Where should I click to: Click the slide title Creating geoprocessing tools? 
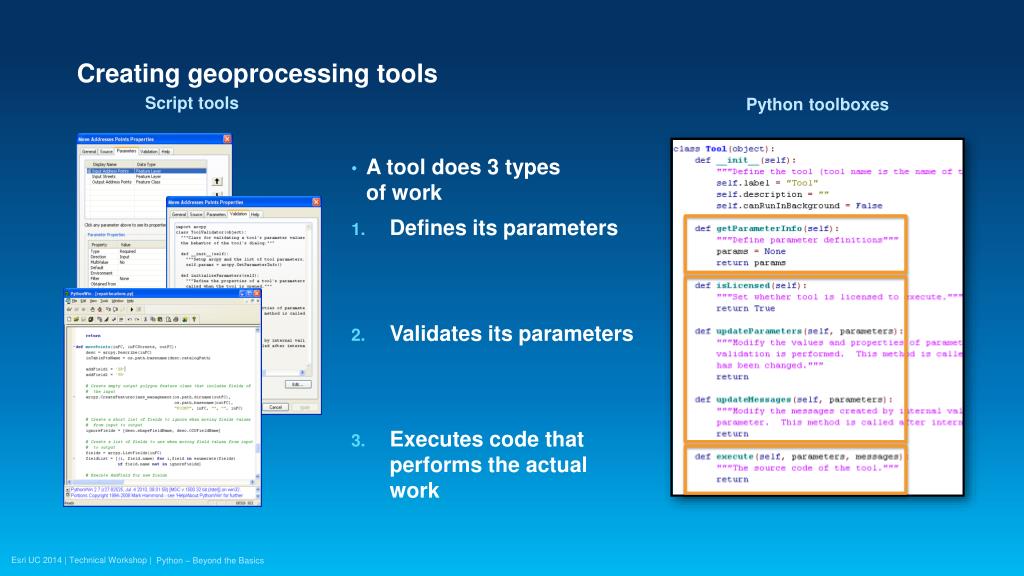pyautogui.click(x=257, y=74)
